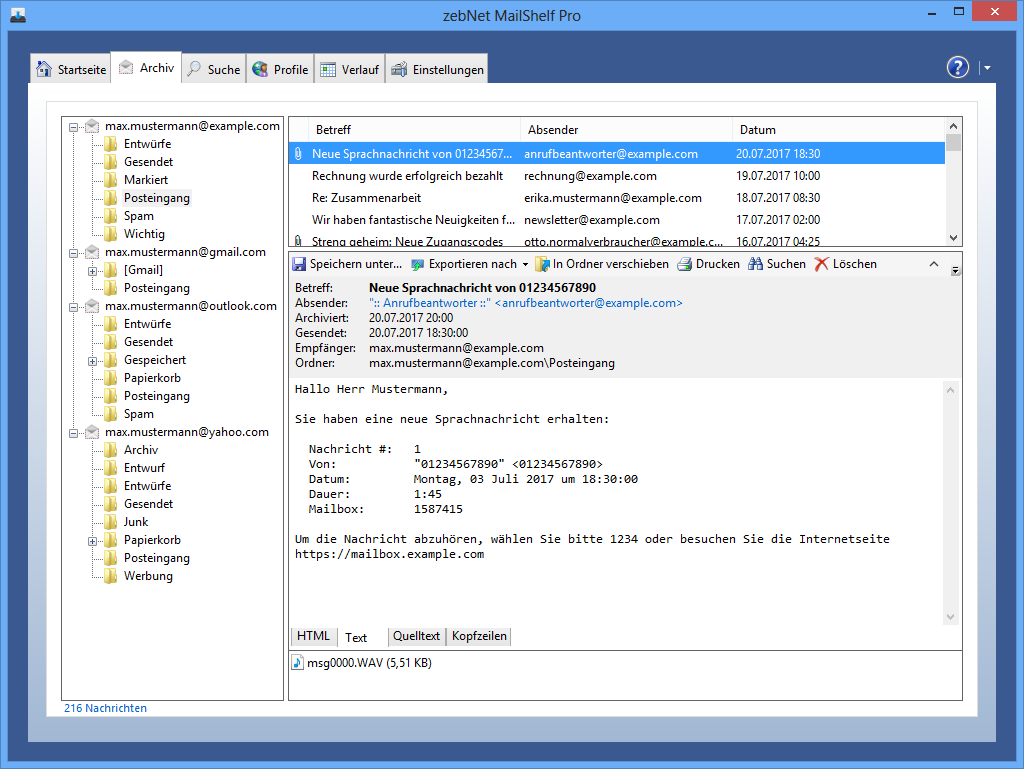This screenshot has height=769, width=1024.
Task: Click the Exportieren nach icon
Action: pos(417,264)
